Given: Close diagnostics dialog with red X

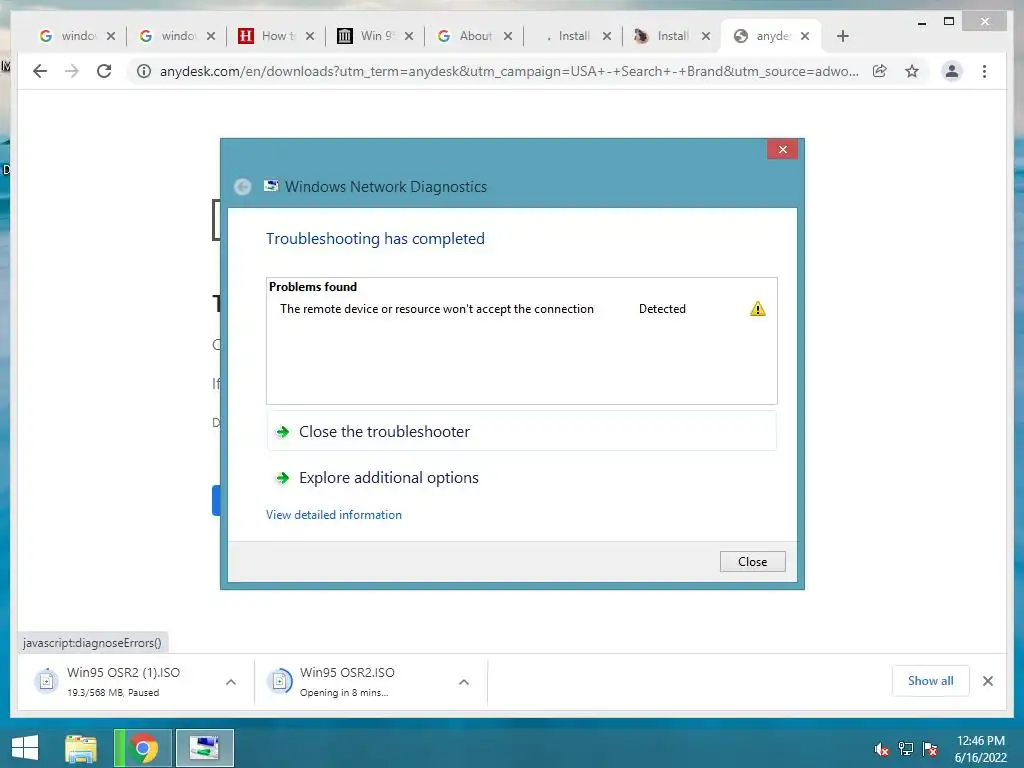Looking at the screenshot, I should coord(782,150).
